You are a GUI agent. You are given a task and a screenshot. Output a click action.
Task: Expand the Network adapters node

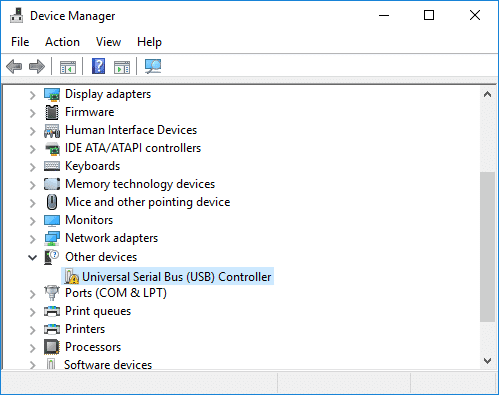(32, 239)
